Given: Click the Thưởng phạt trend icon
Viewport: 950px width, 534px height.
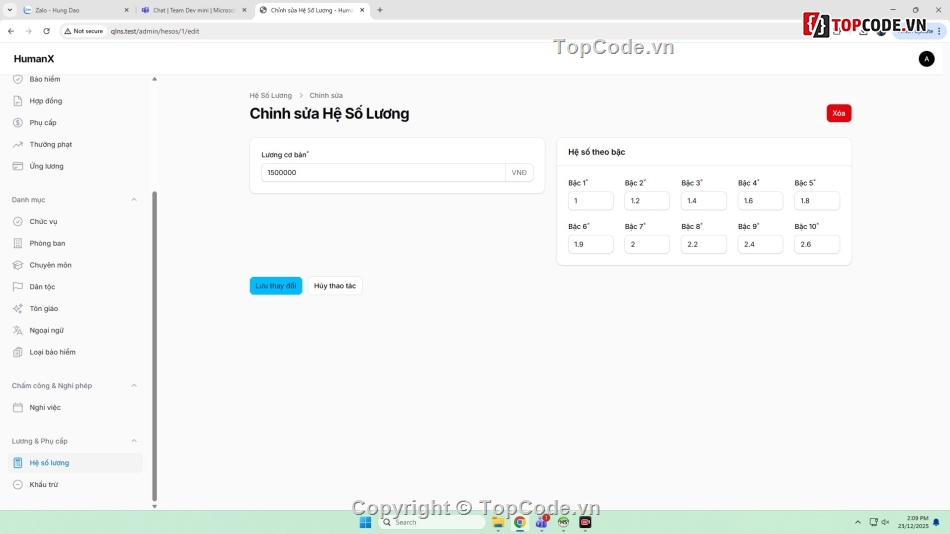Looking at the screenshot, I should (18, 145).
